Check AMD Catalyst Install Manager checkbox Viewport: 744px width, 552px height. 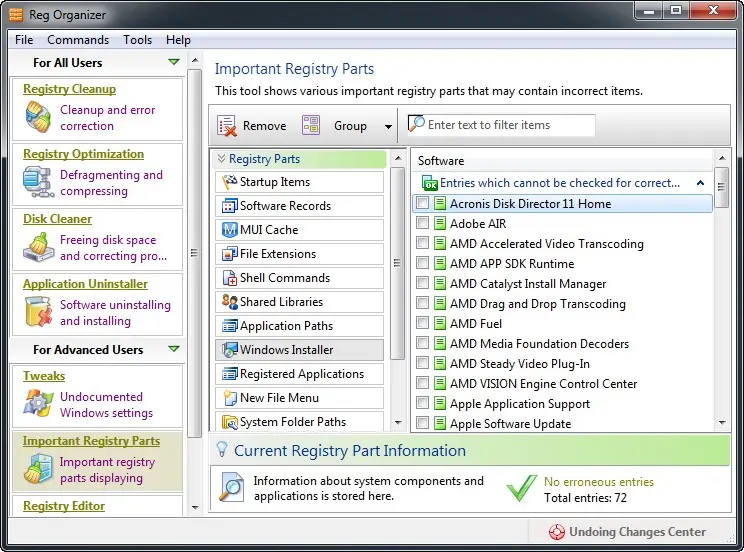coord(422,283)
